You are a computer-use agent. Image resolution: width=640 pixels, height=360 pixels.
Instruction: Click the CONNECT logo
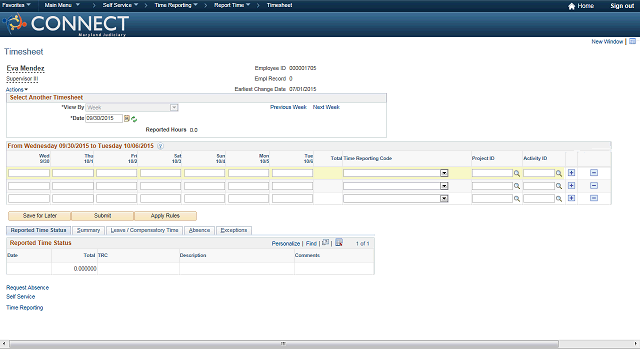click(66, 24)
